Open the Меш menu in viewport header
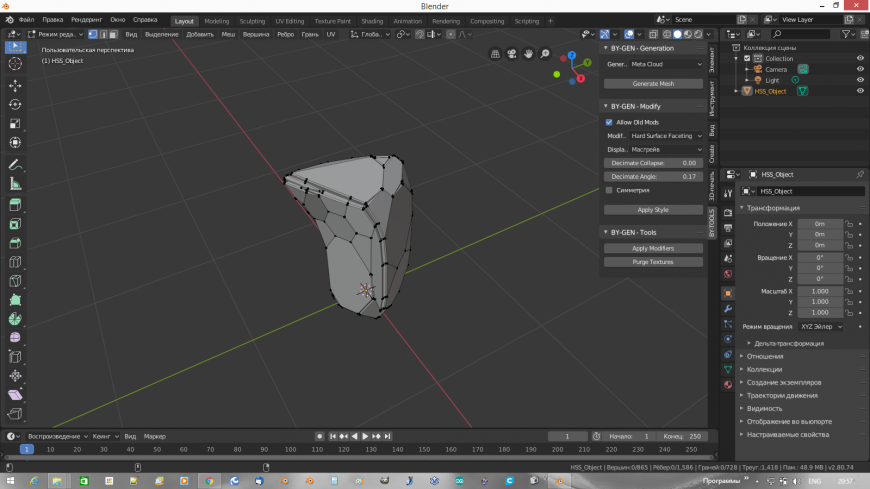 [x=228, y=34]
